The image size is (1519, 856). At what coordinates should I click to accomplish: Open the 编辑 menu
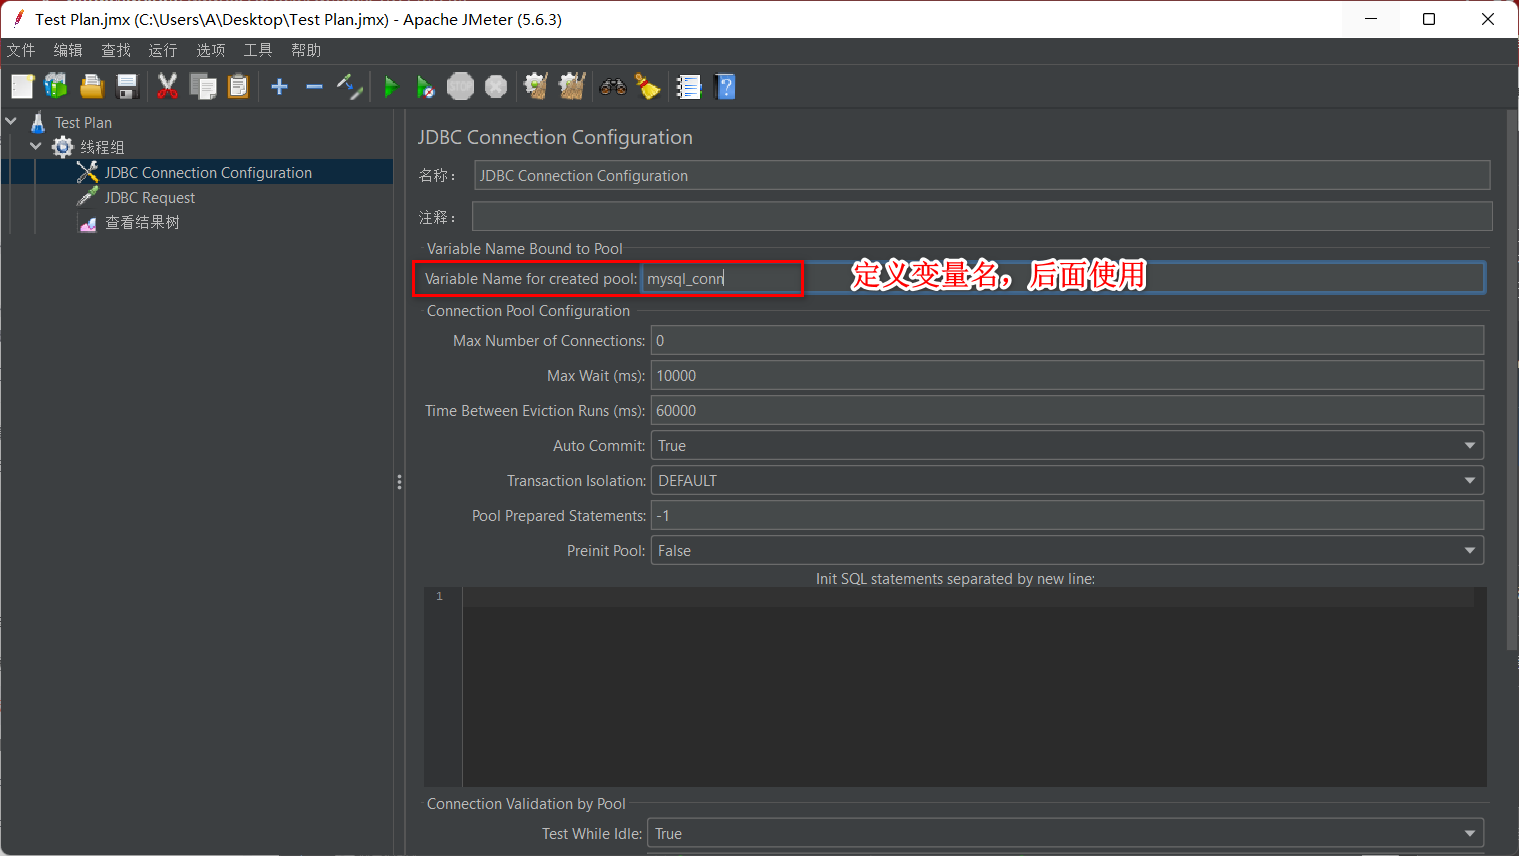coord(68,50)
